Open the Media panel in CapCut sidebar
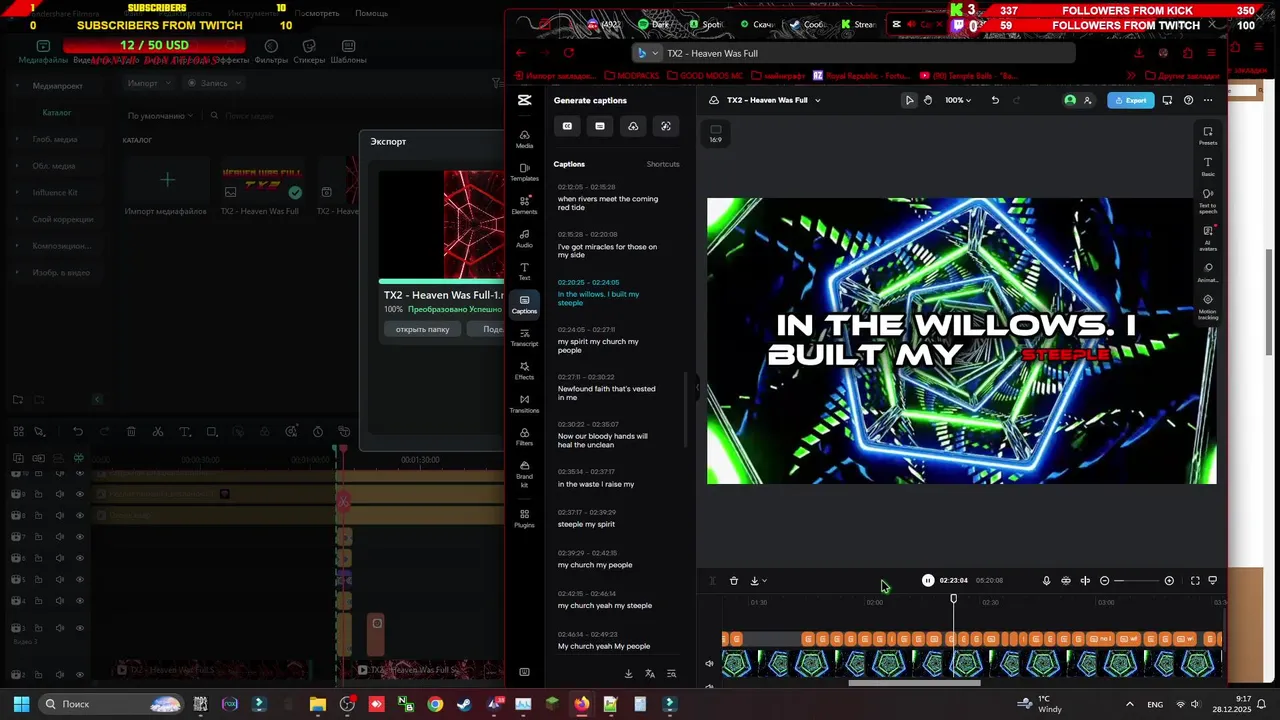This screenshot has width=1280, height=720. (524, 139)
